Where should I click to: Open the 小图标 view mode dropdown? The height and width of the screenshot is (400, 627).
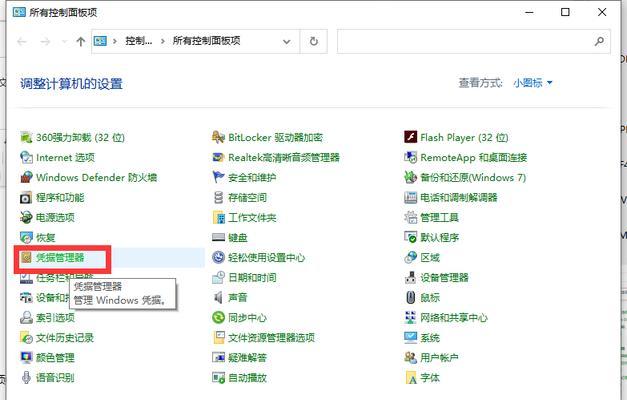[x=533, y=83]
